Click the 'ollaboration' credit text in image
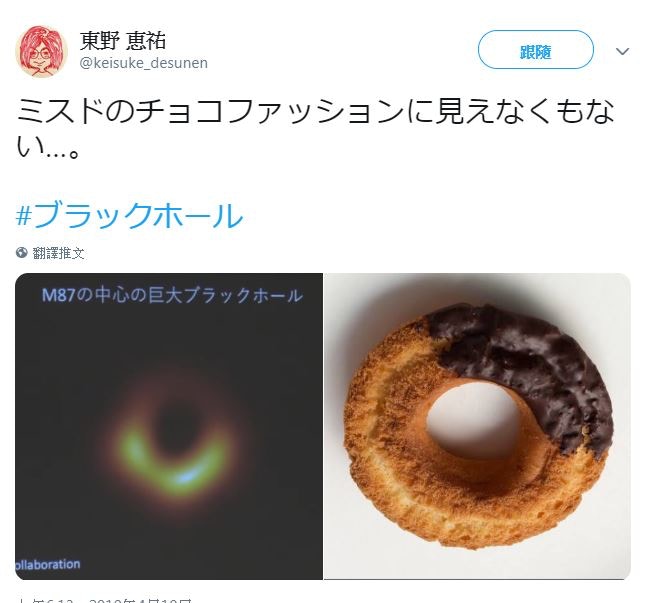The height and width of the screenshot is (603, 660). point(48,564)
